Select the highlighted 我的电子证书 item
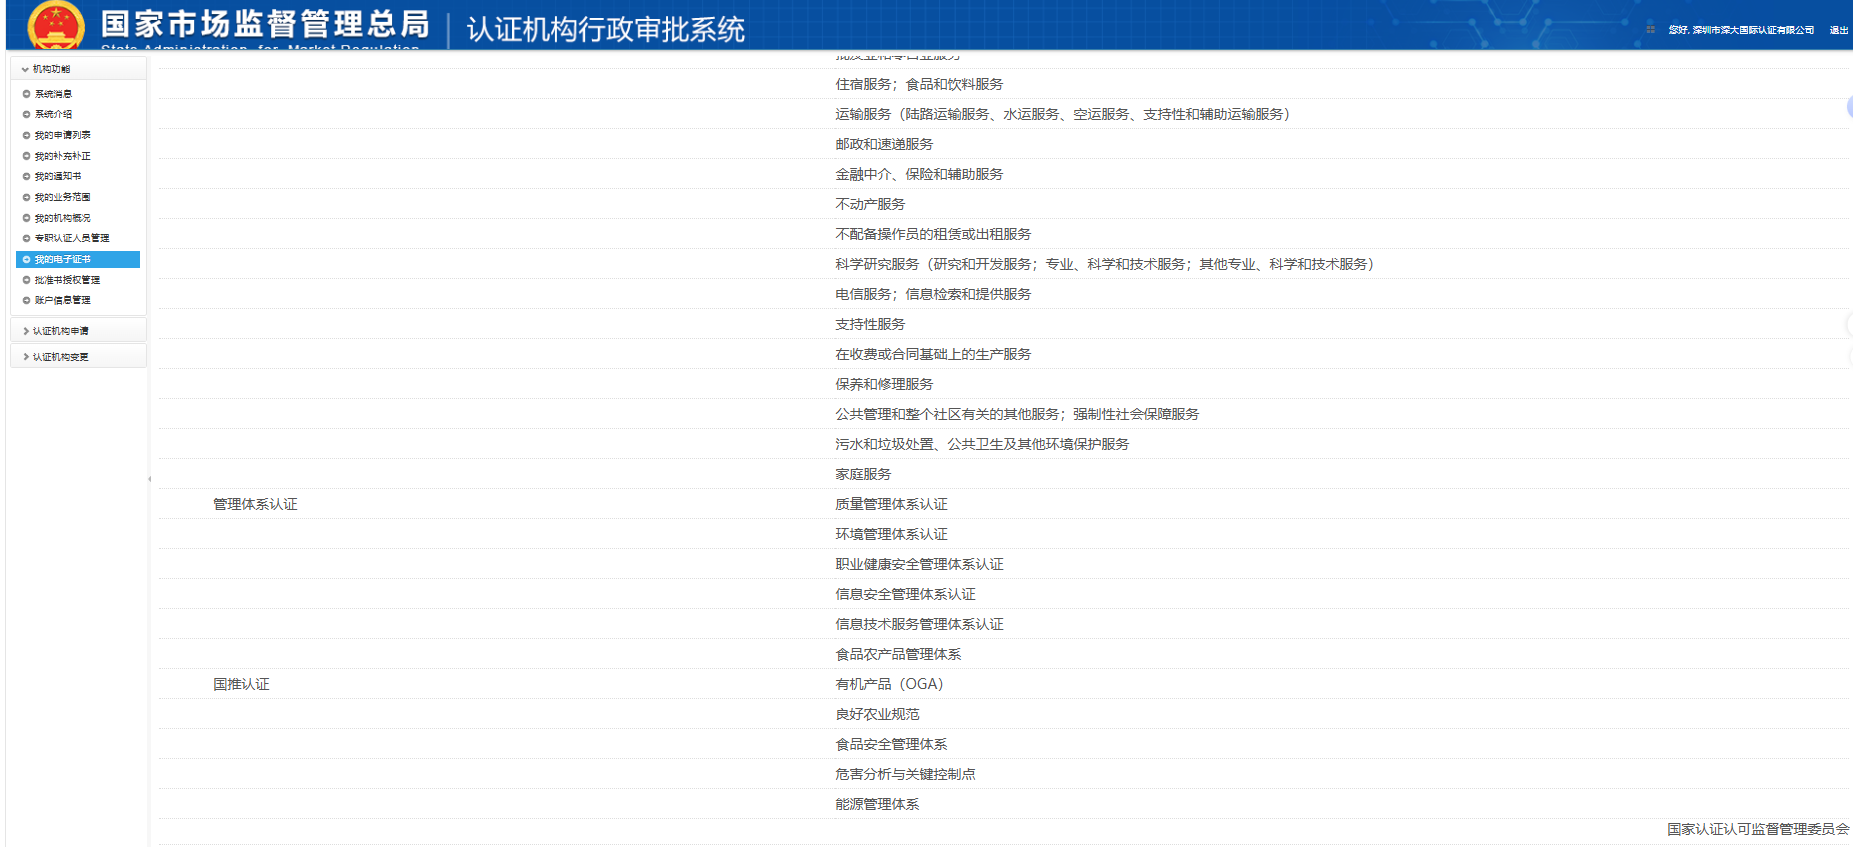1853x847 pixels. [78, 259]
